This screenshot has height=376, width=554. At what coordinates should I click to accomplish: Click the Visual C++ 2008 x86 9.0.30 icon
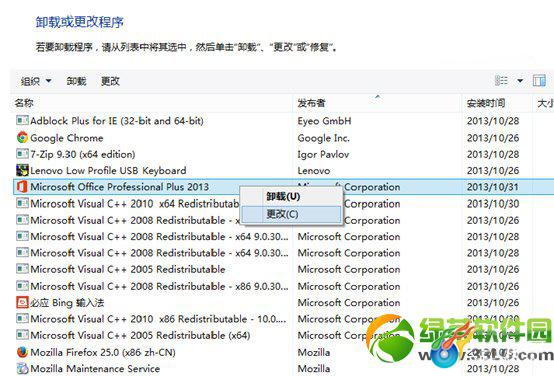coord(22,286)
